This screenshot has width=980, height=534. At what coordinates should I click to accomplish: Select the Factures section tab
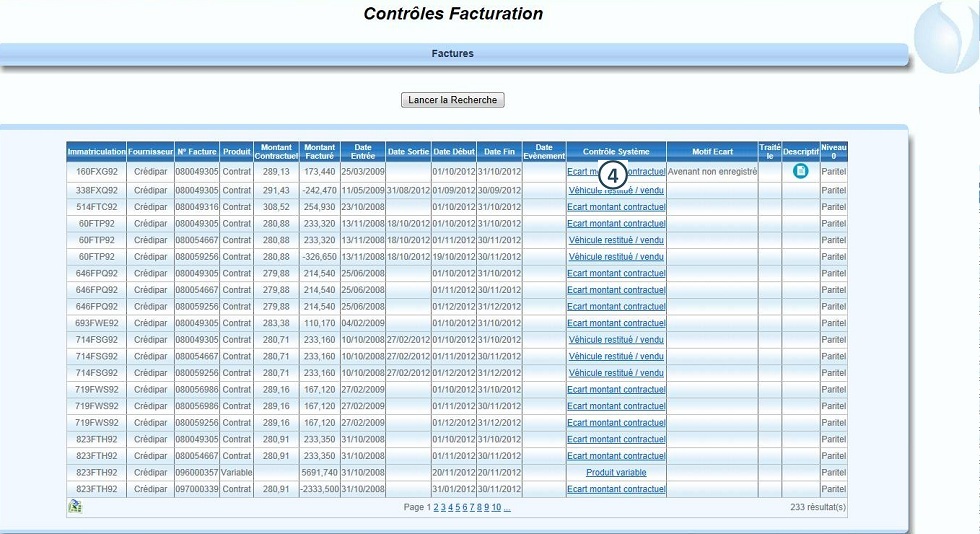[452, 53]
